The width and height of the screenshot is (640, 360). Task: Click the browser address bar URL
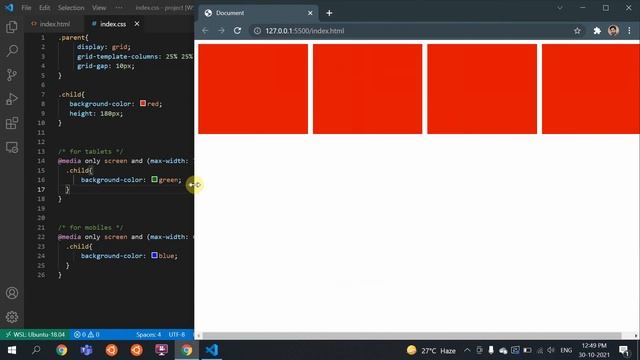[304, 31]
